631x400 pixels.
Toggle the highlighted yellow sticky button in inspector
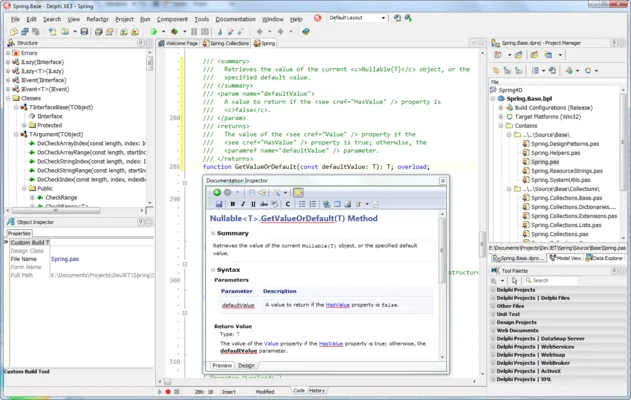point(298,192)
